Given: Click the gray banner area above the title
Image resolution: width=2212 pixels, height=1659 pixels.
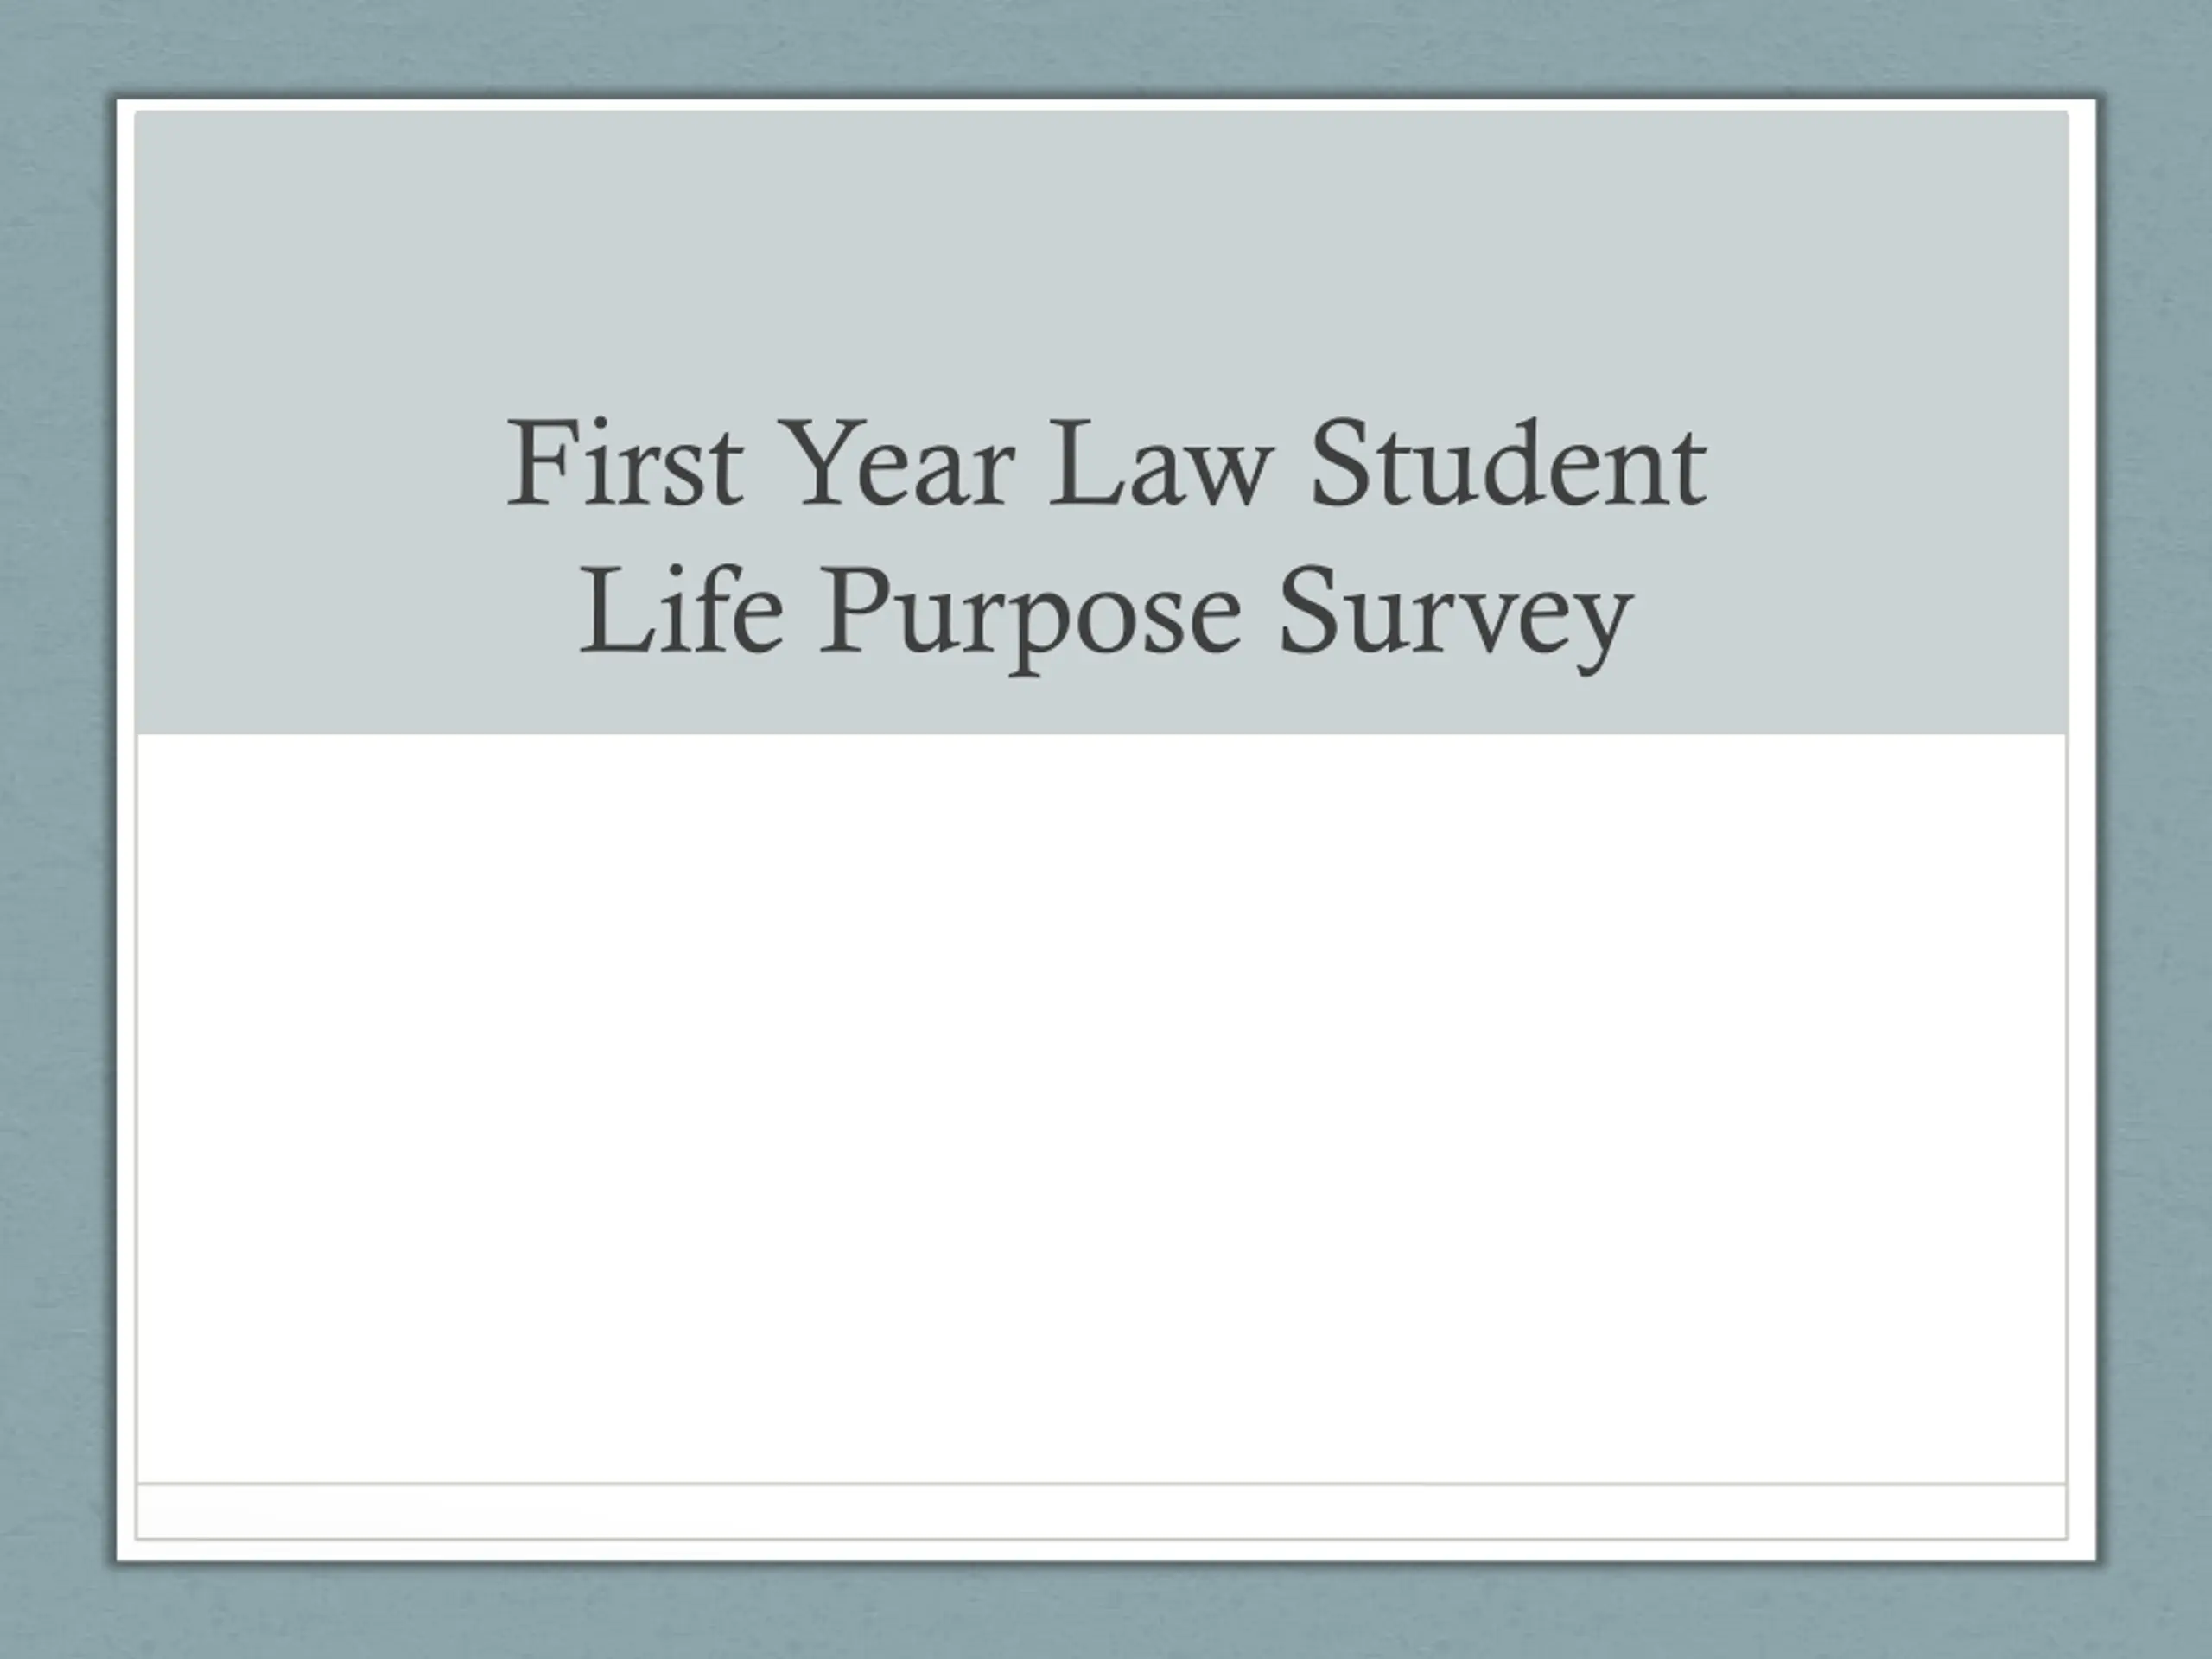Looking at the screenshot, I should coord(1101,250).
